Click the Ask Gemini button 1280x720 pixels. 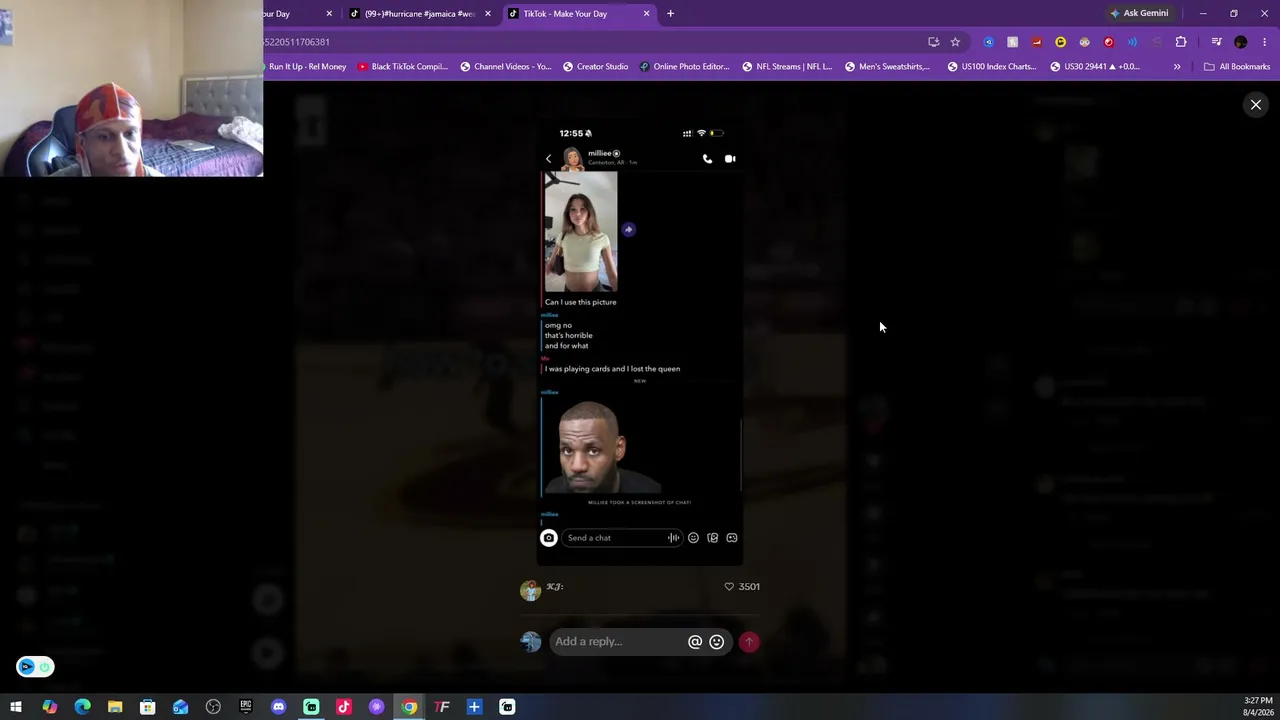(1139, 14)
